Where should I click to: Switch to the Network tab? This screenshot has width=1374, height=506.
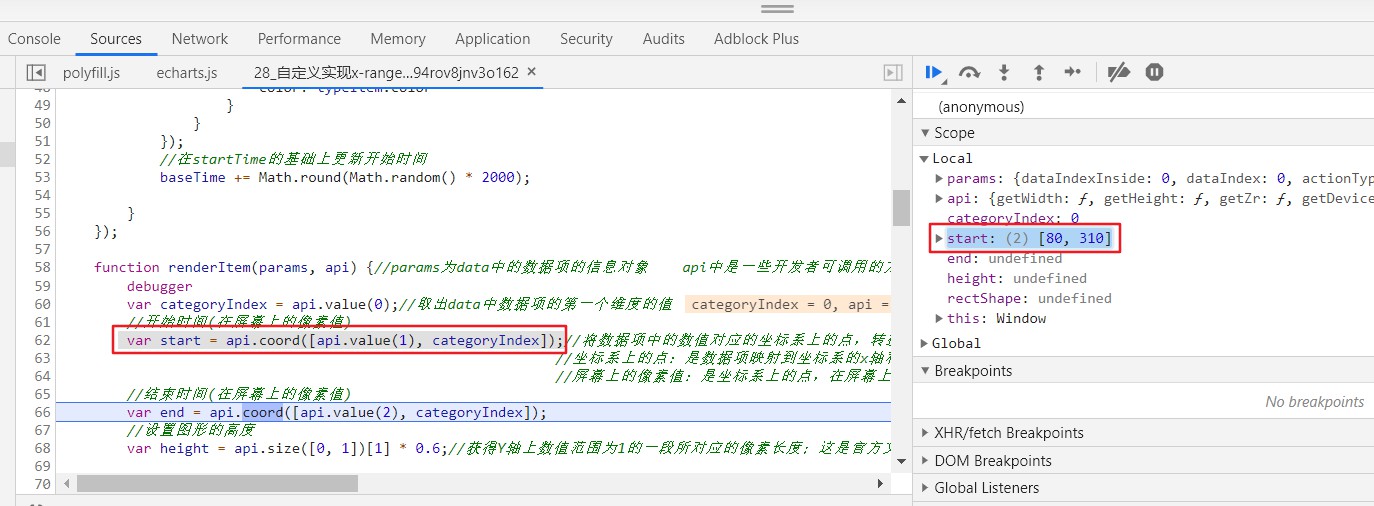click(200, 39)
